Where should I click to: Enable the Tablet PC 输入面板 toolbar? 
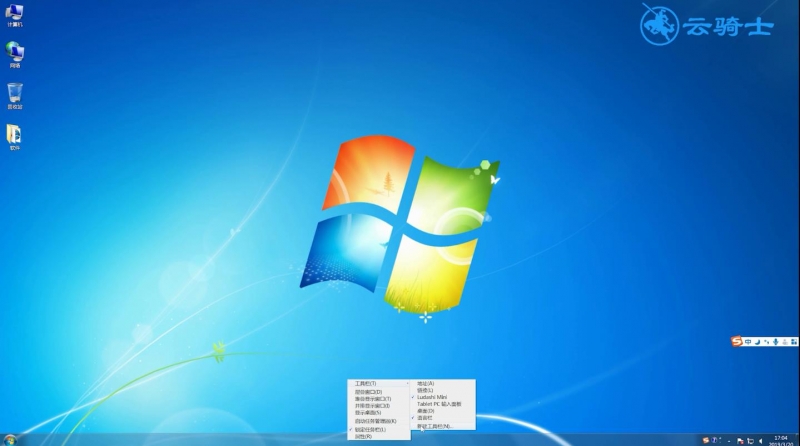[x=443, y=404]
